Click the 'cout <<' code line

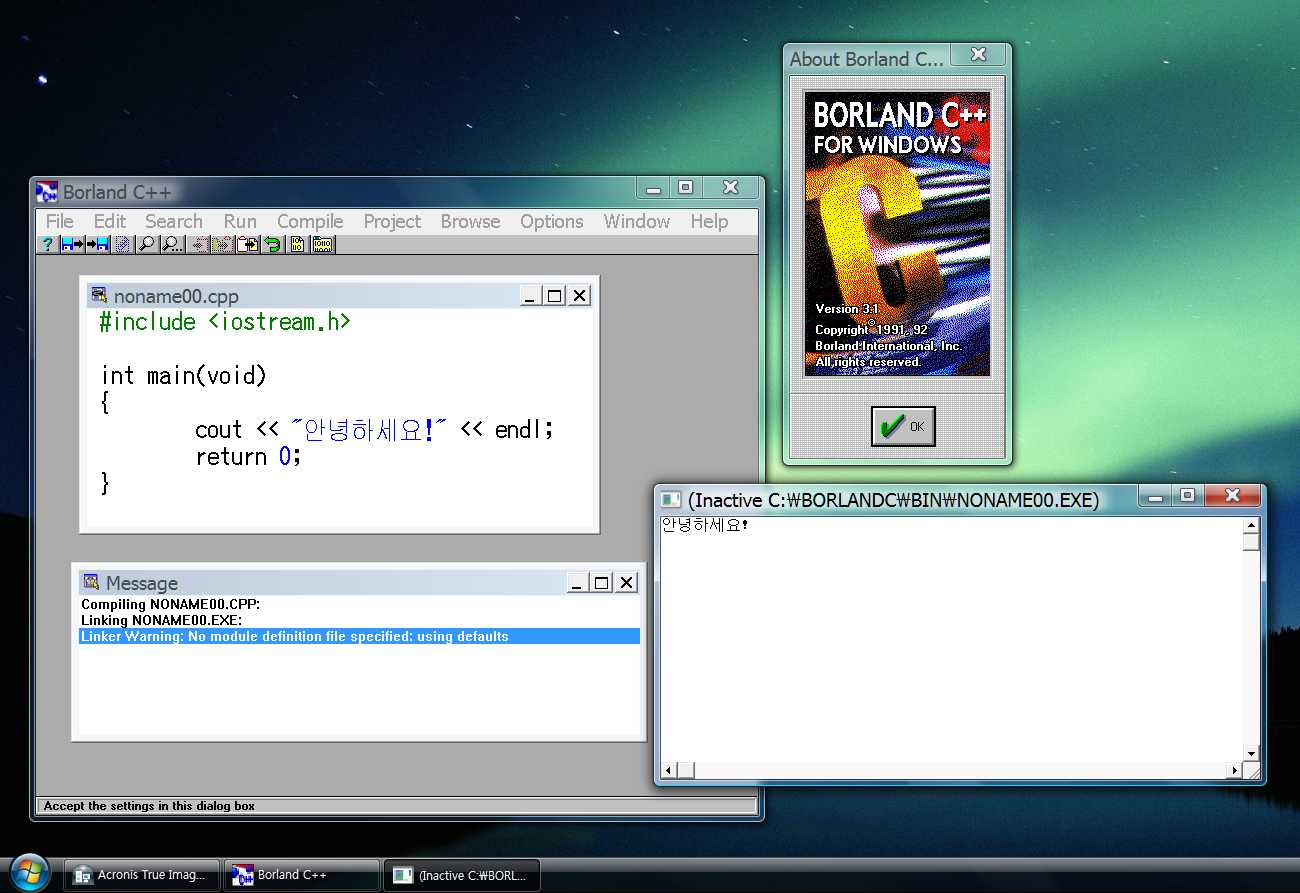click(x=375, y=429)
